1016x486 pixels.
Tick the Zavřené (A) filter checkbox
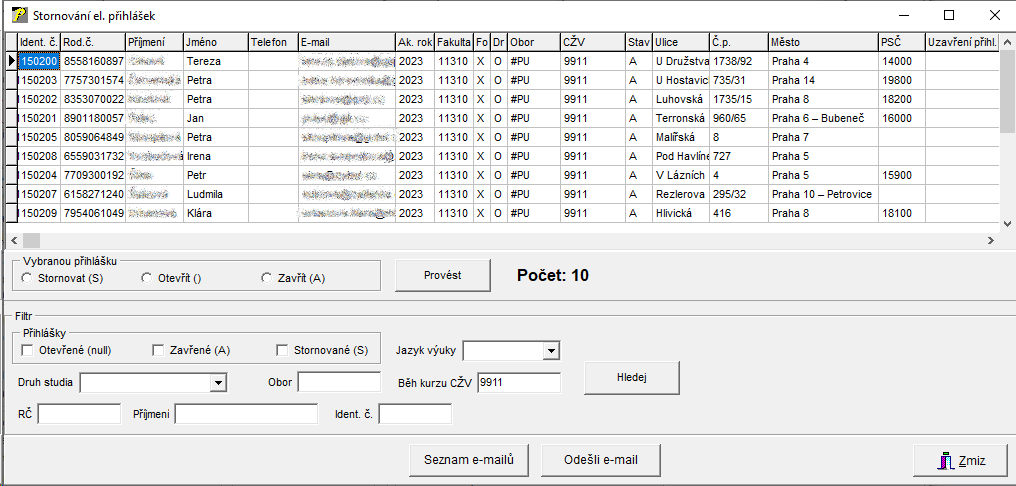click(158, 350)
